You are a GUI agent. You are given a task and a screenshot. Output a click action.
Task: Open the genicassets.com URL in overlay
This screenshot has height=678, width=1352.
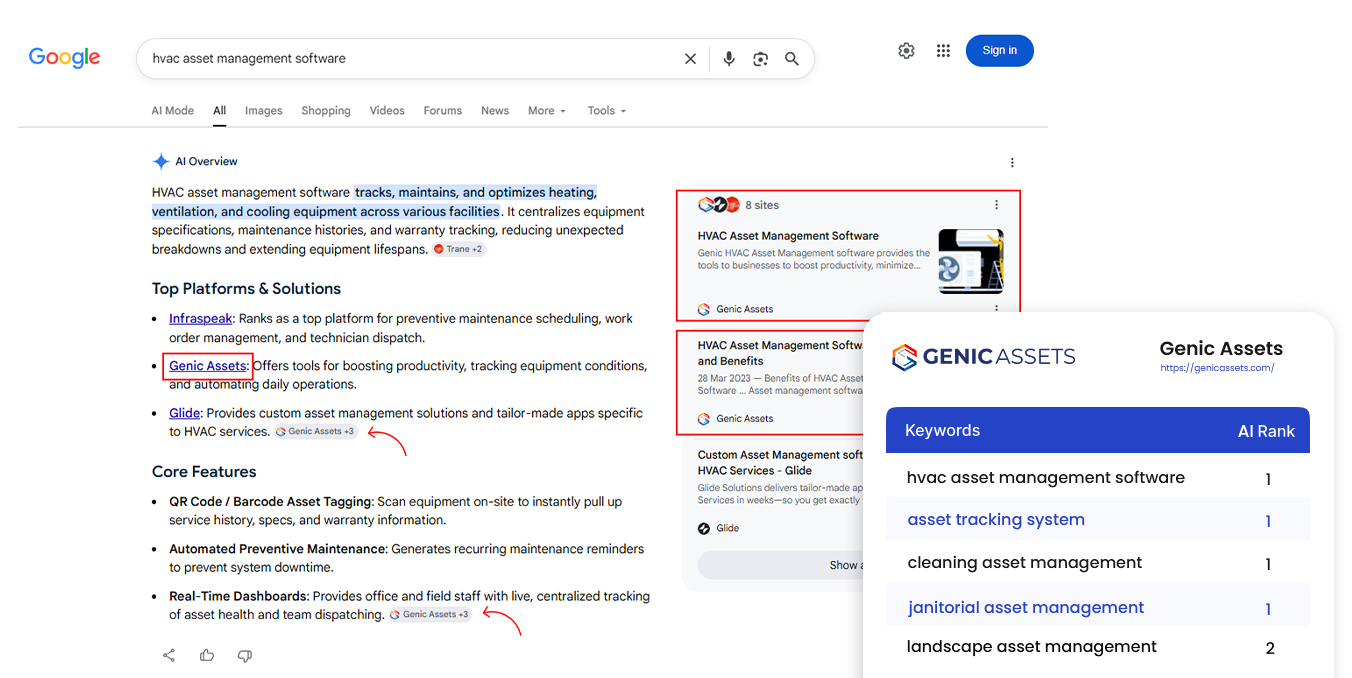pos(1217,368)
